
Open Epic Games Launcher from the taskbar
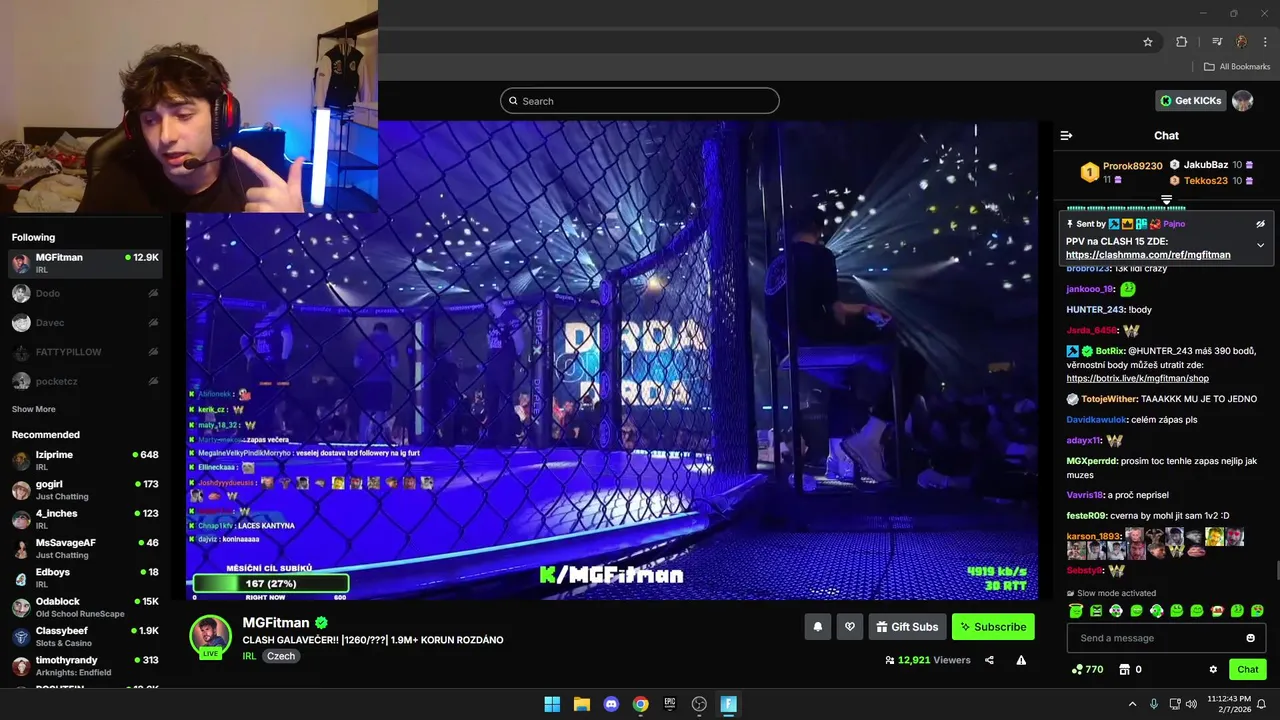[x=670, y=704]
